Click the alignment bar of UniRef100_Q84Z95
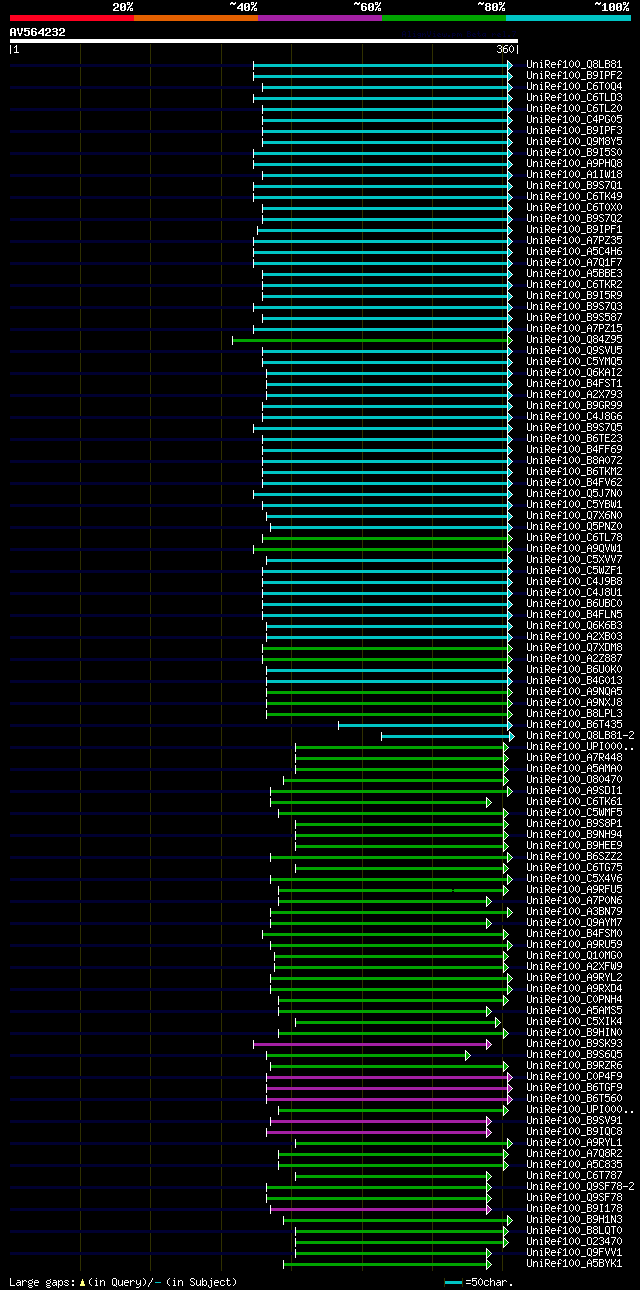The width and height of the screenshot is (640, 1290). pyautogui.click(x=372, y=340)
